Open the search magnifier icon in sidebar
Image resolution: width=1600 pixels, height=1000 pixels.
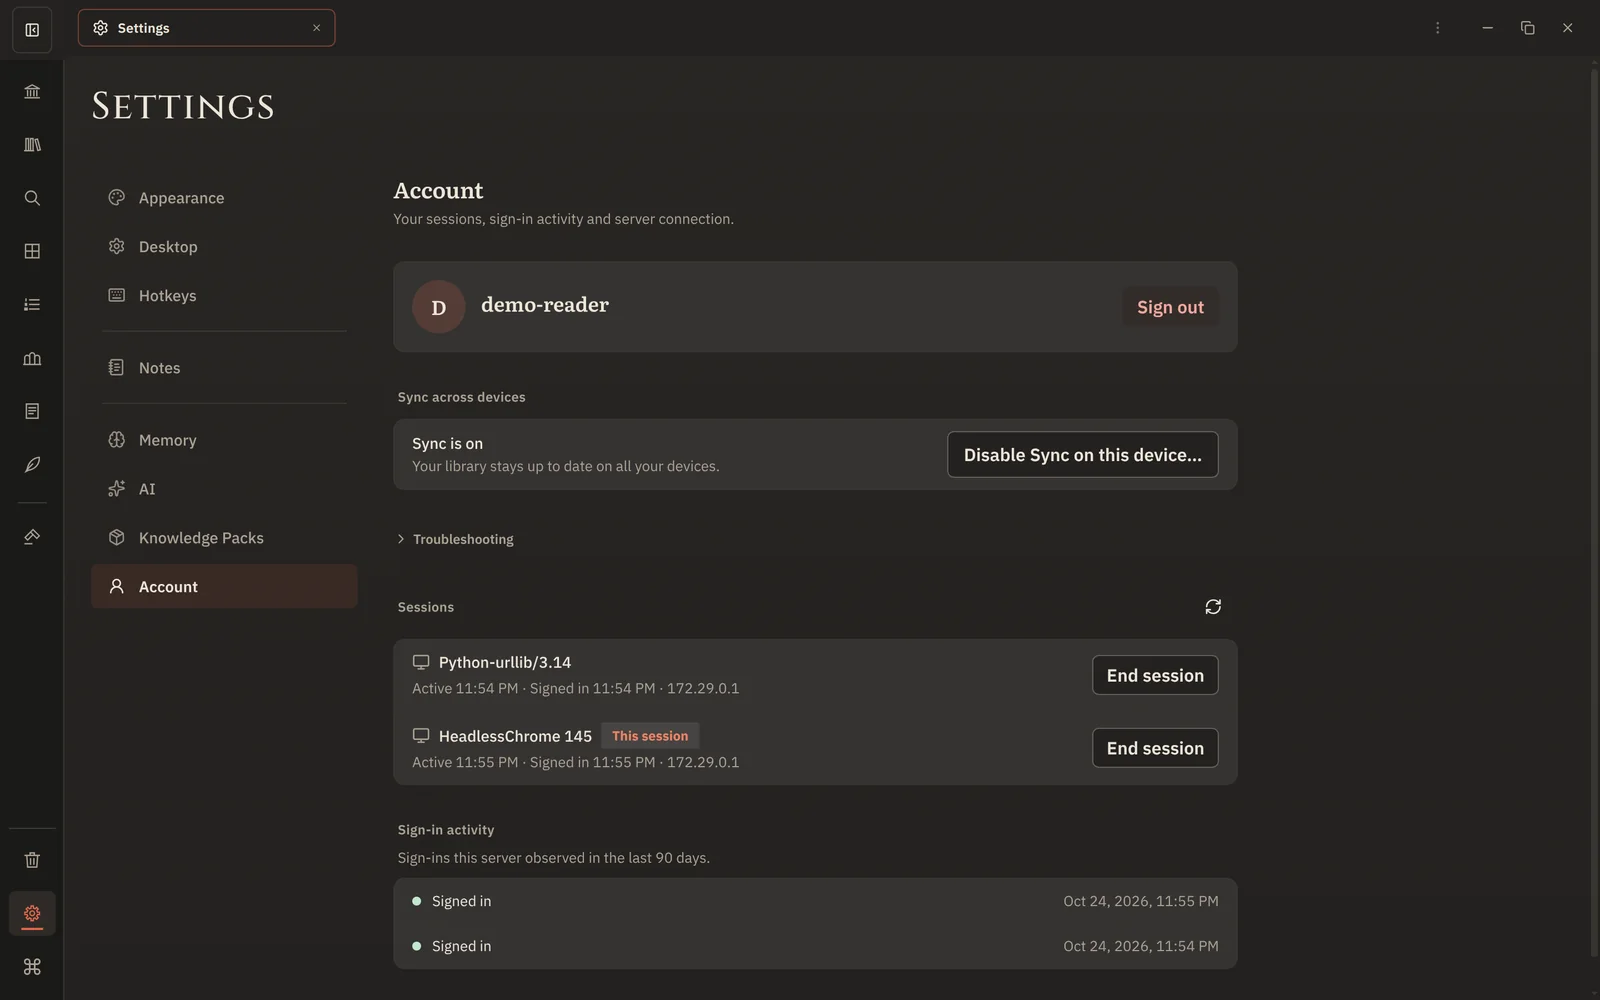tap(32, 198)
